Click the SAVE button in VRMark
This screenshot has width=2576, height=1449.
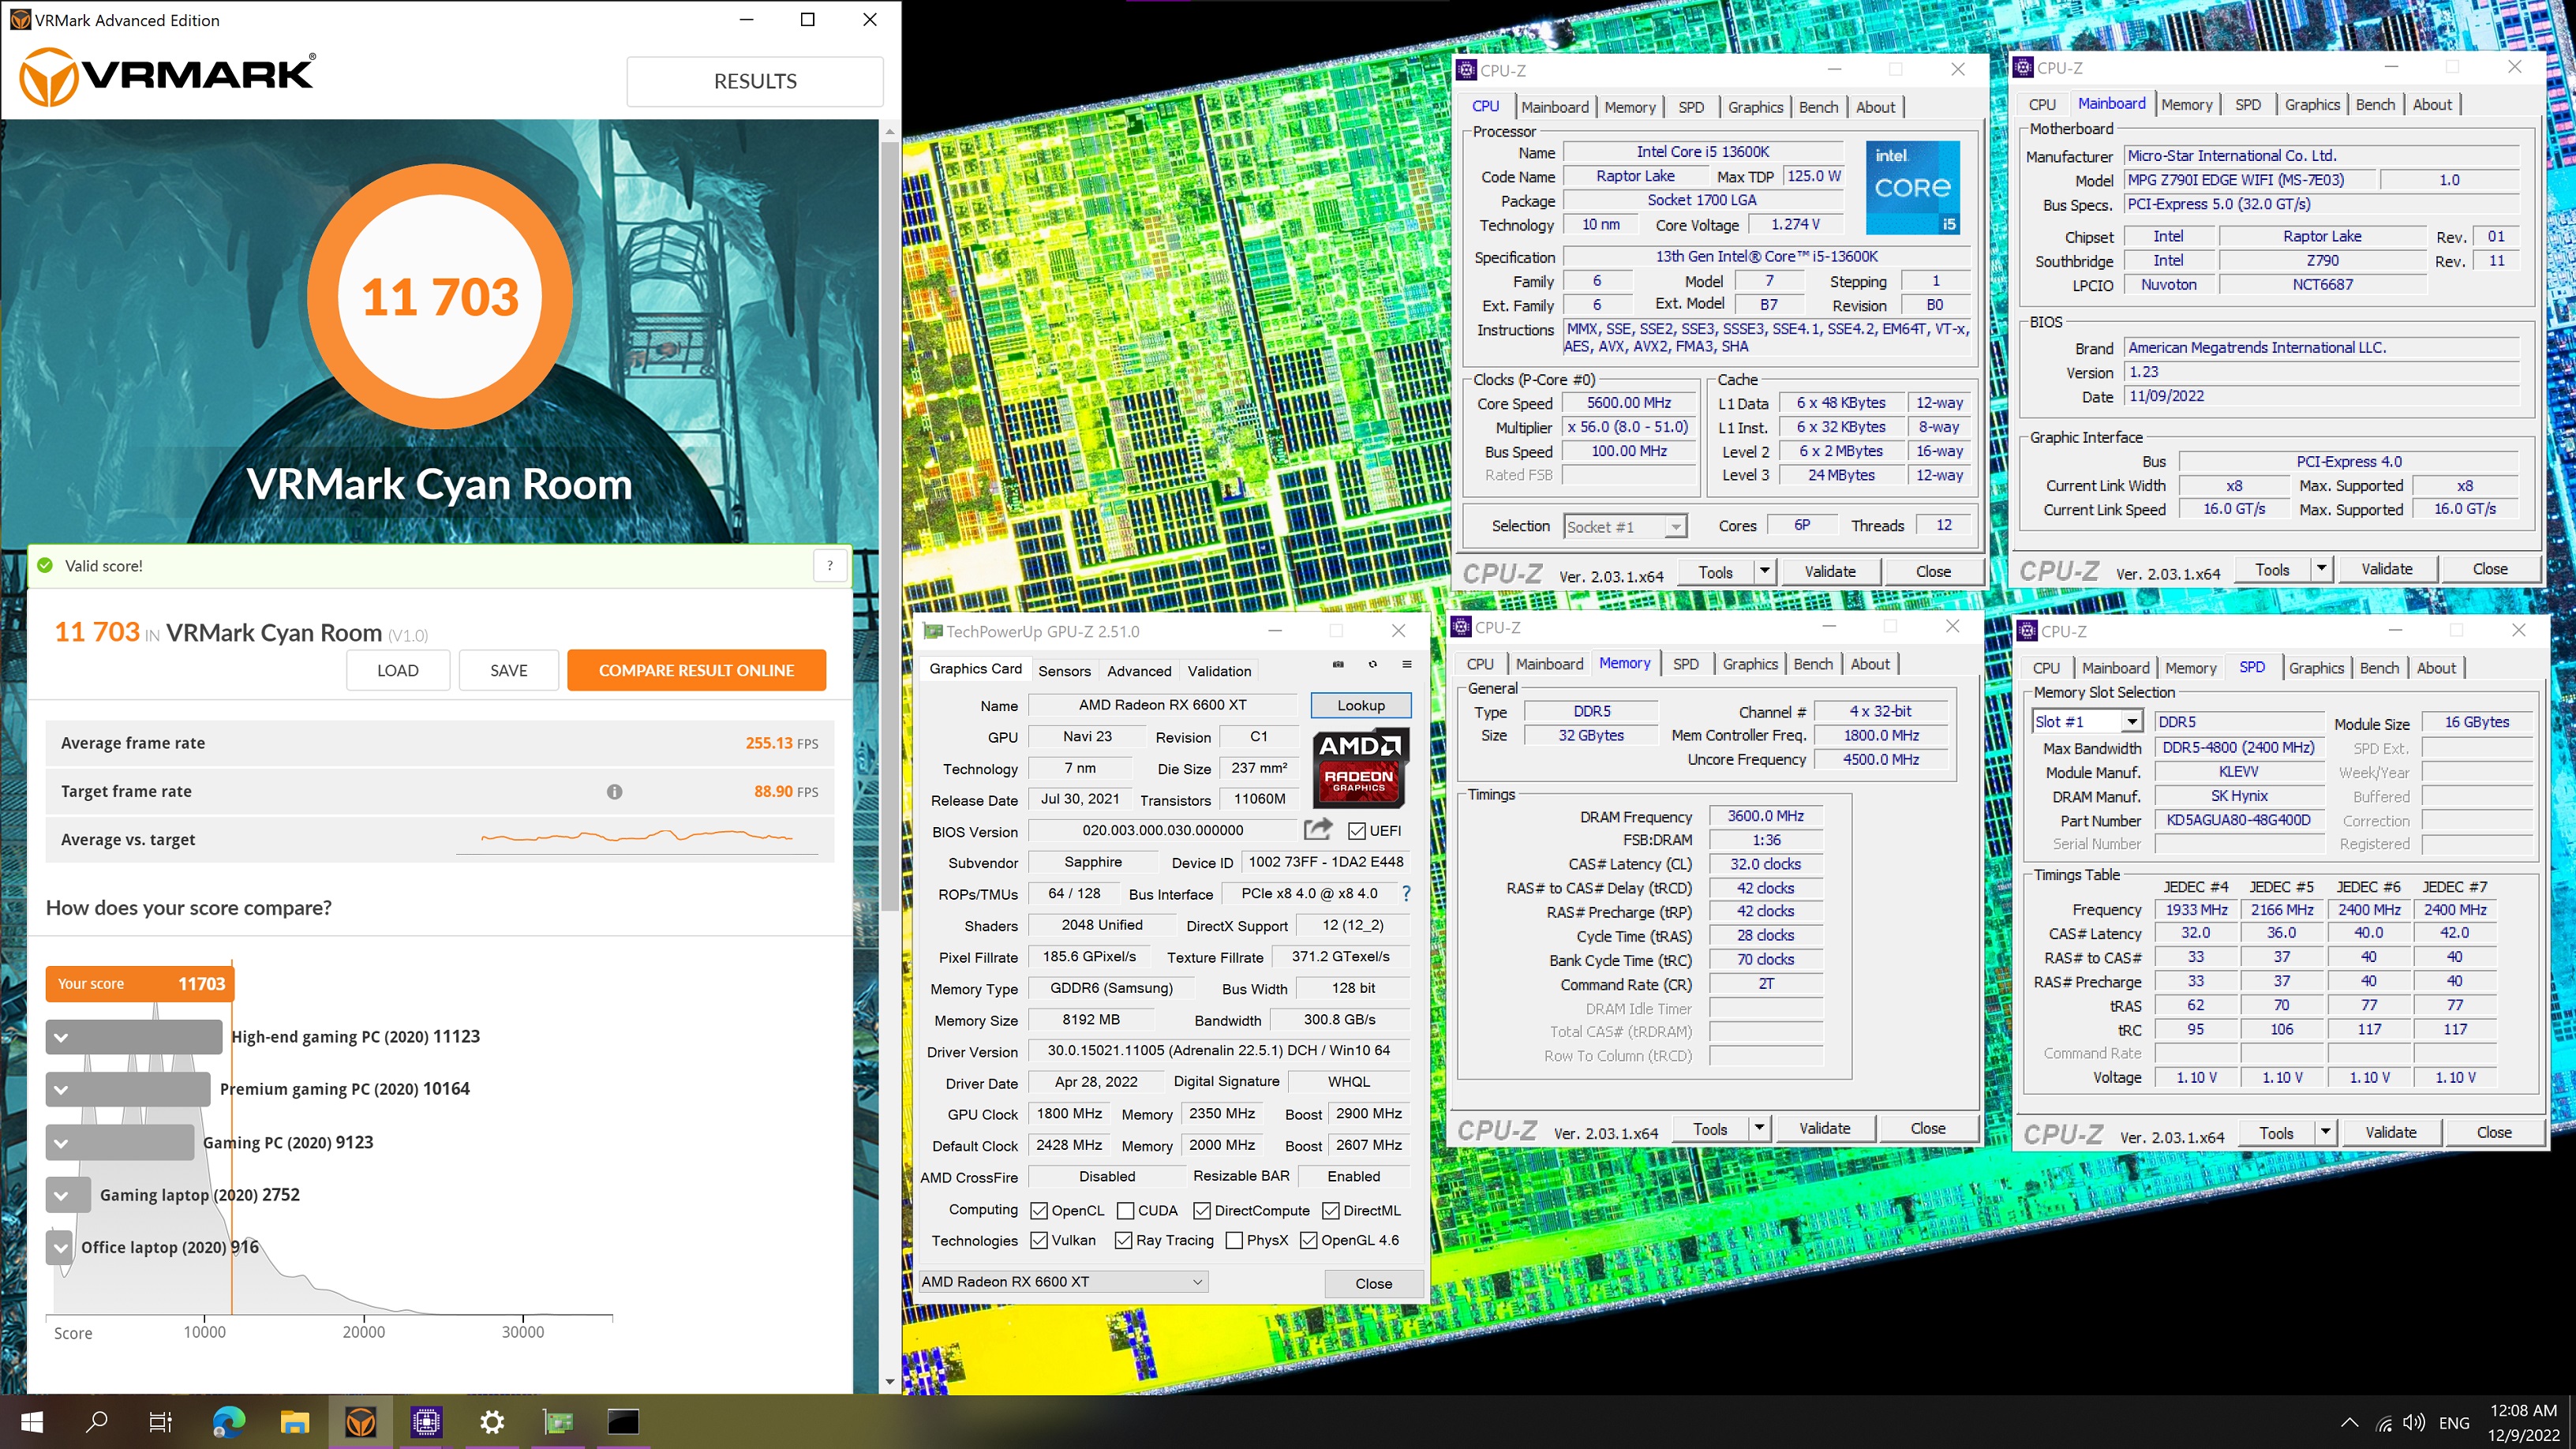point(508,670)
